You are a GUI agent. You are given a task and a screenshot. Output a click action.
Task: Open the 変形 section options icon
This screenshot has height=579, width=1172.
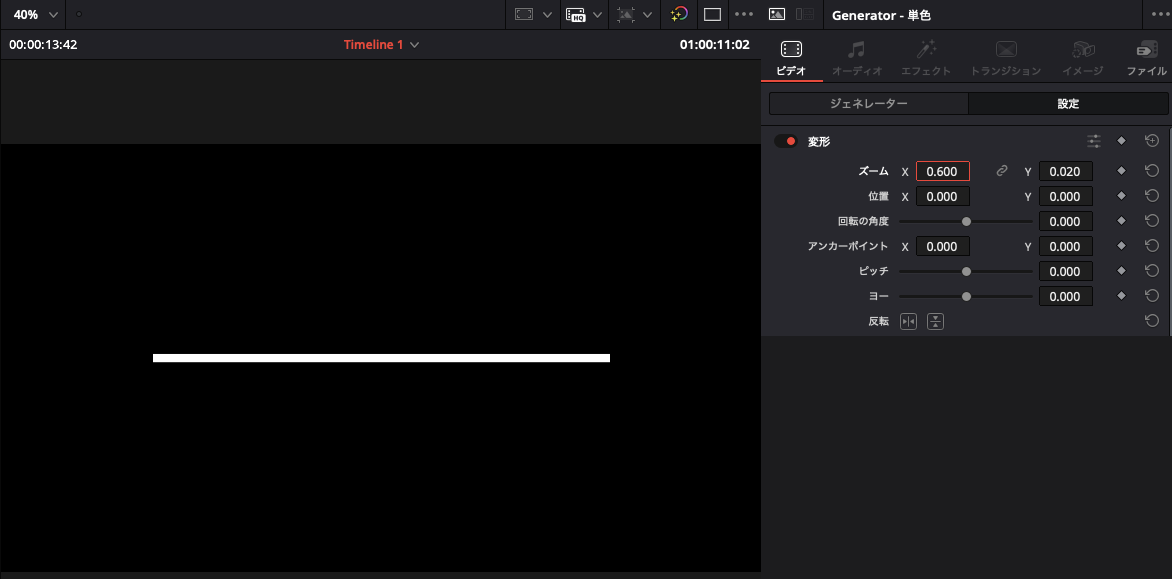1094,140
